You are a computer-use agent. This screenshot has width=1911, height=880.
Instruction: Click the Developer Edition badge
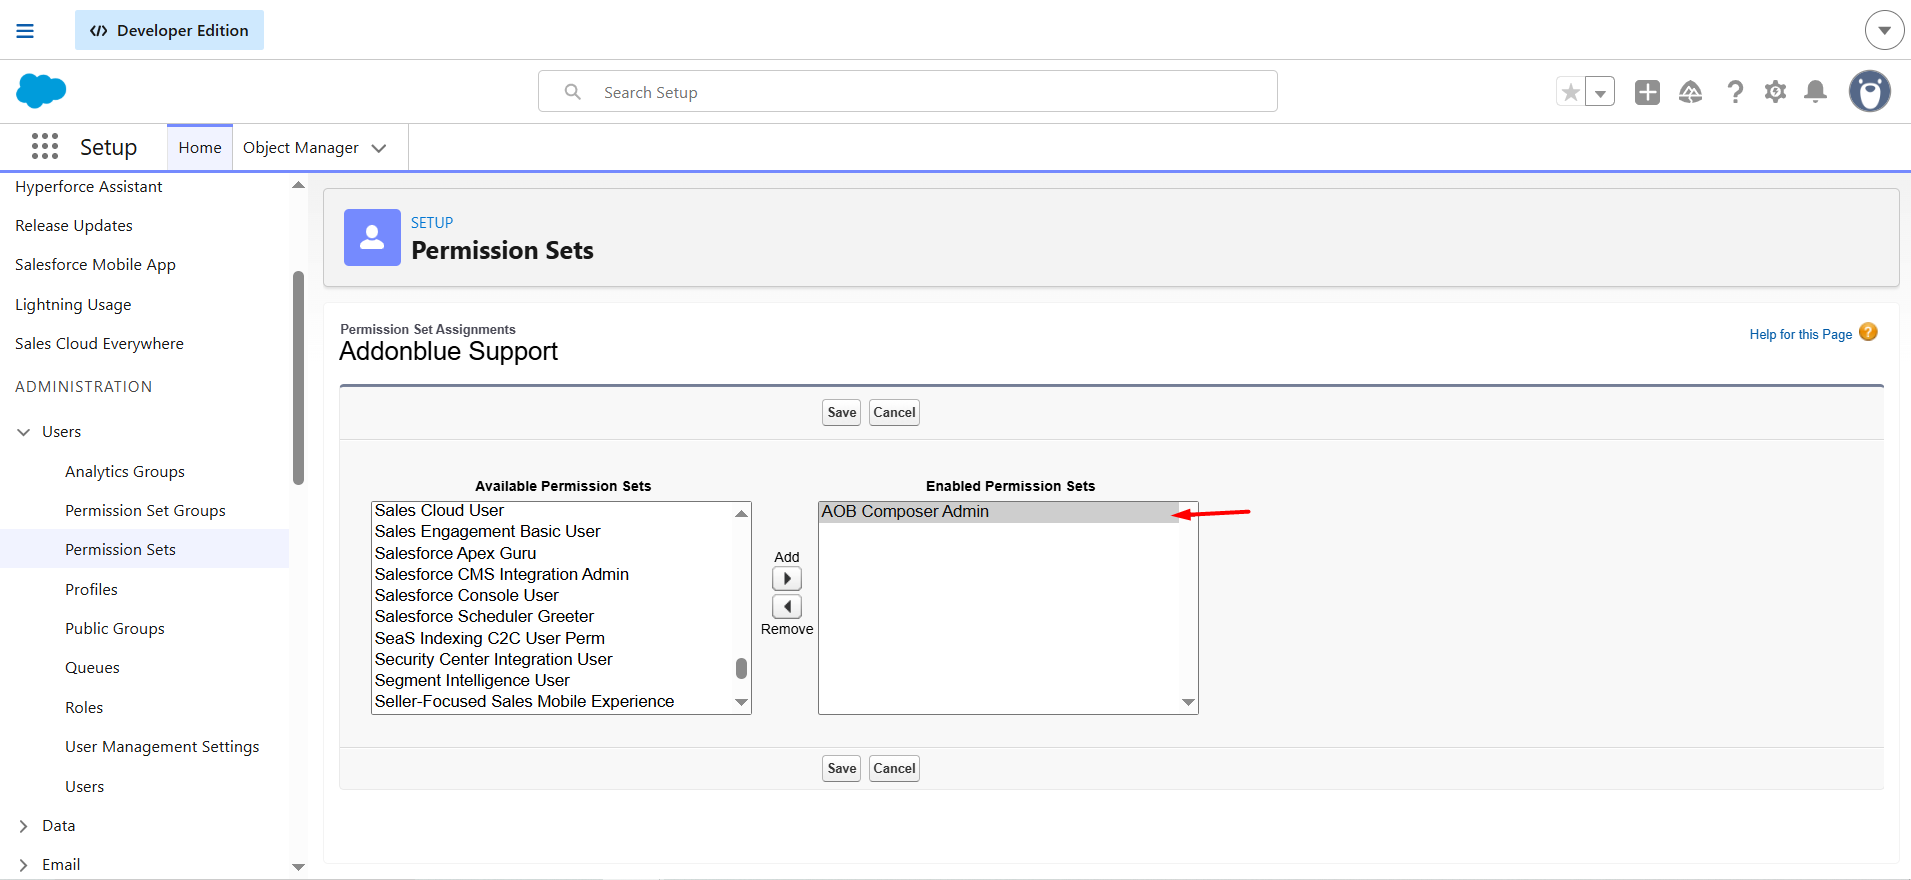tap(169, 30)
